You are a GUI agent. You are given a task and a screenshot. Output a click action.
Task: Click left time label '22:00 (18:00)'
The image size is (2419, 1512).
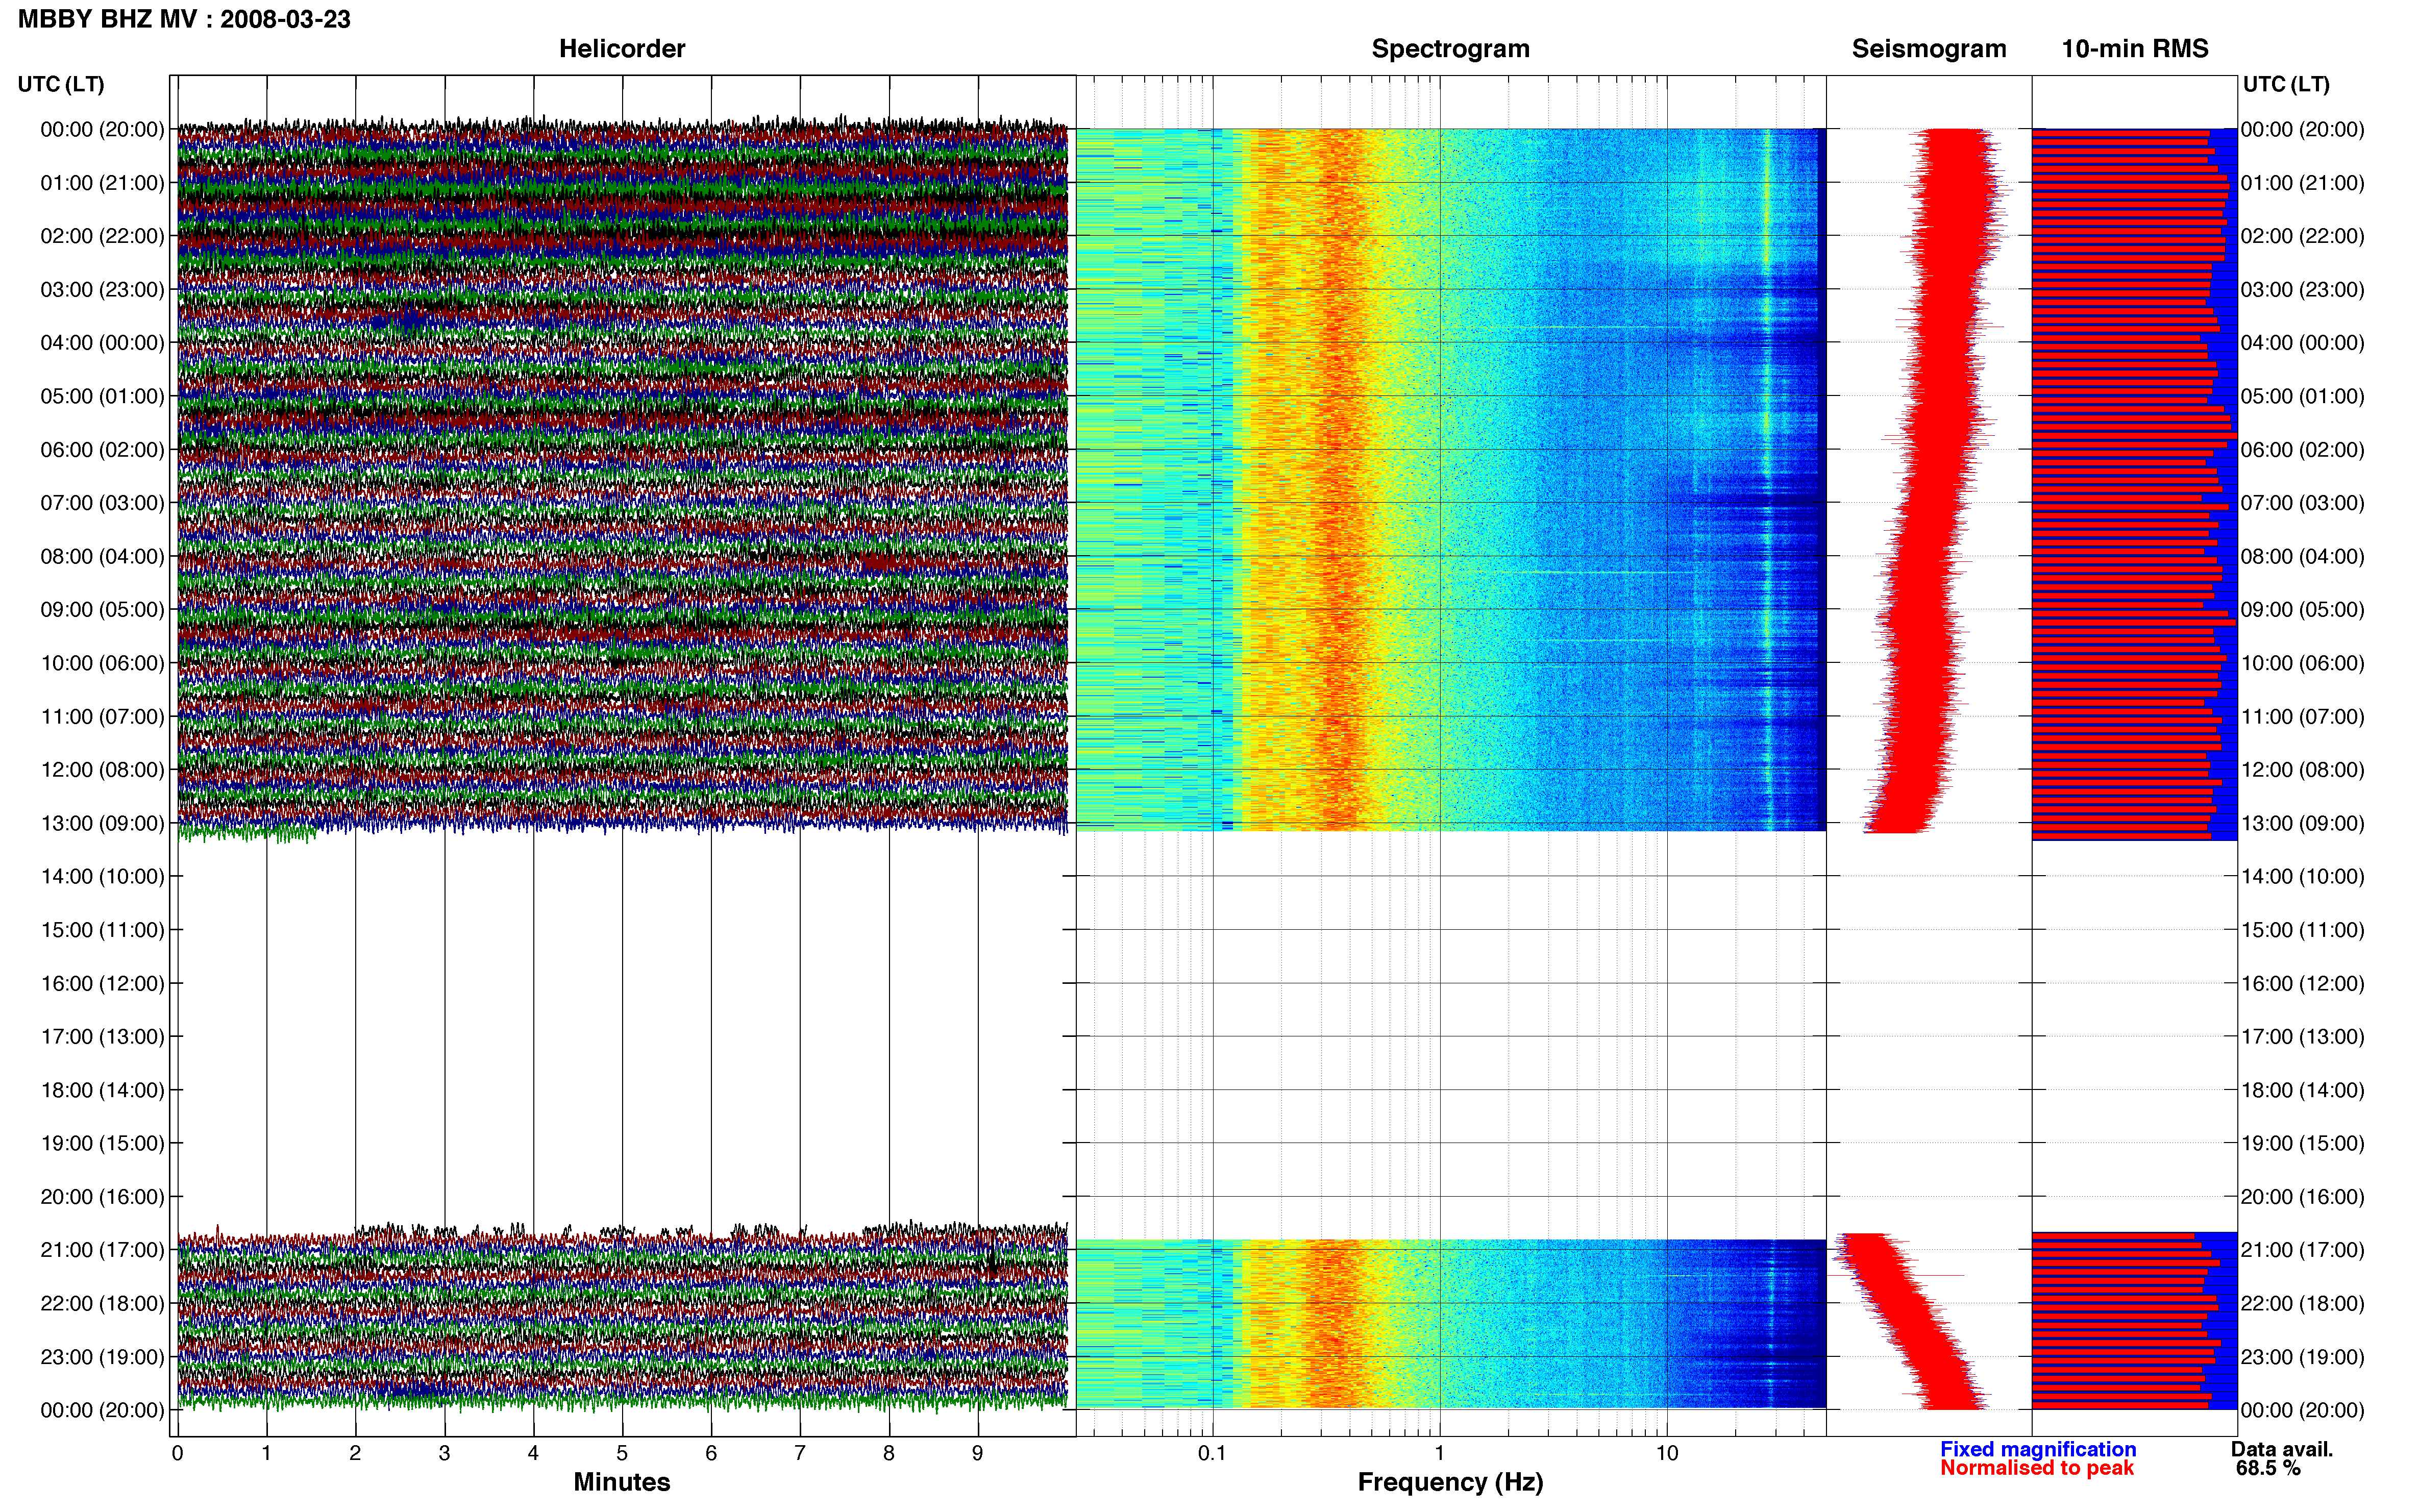pos(103,1304)
